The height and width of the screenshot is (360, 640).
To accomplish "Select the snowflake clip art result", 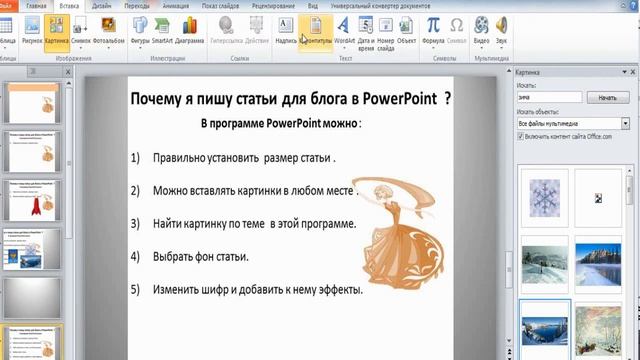I will 545,198.
